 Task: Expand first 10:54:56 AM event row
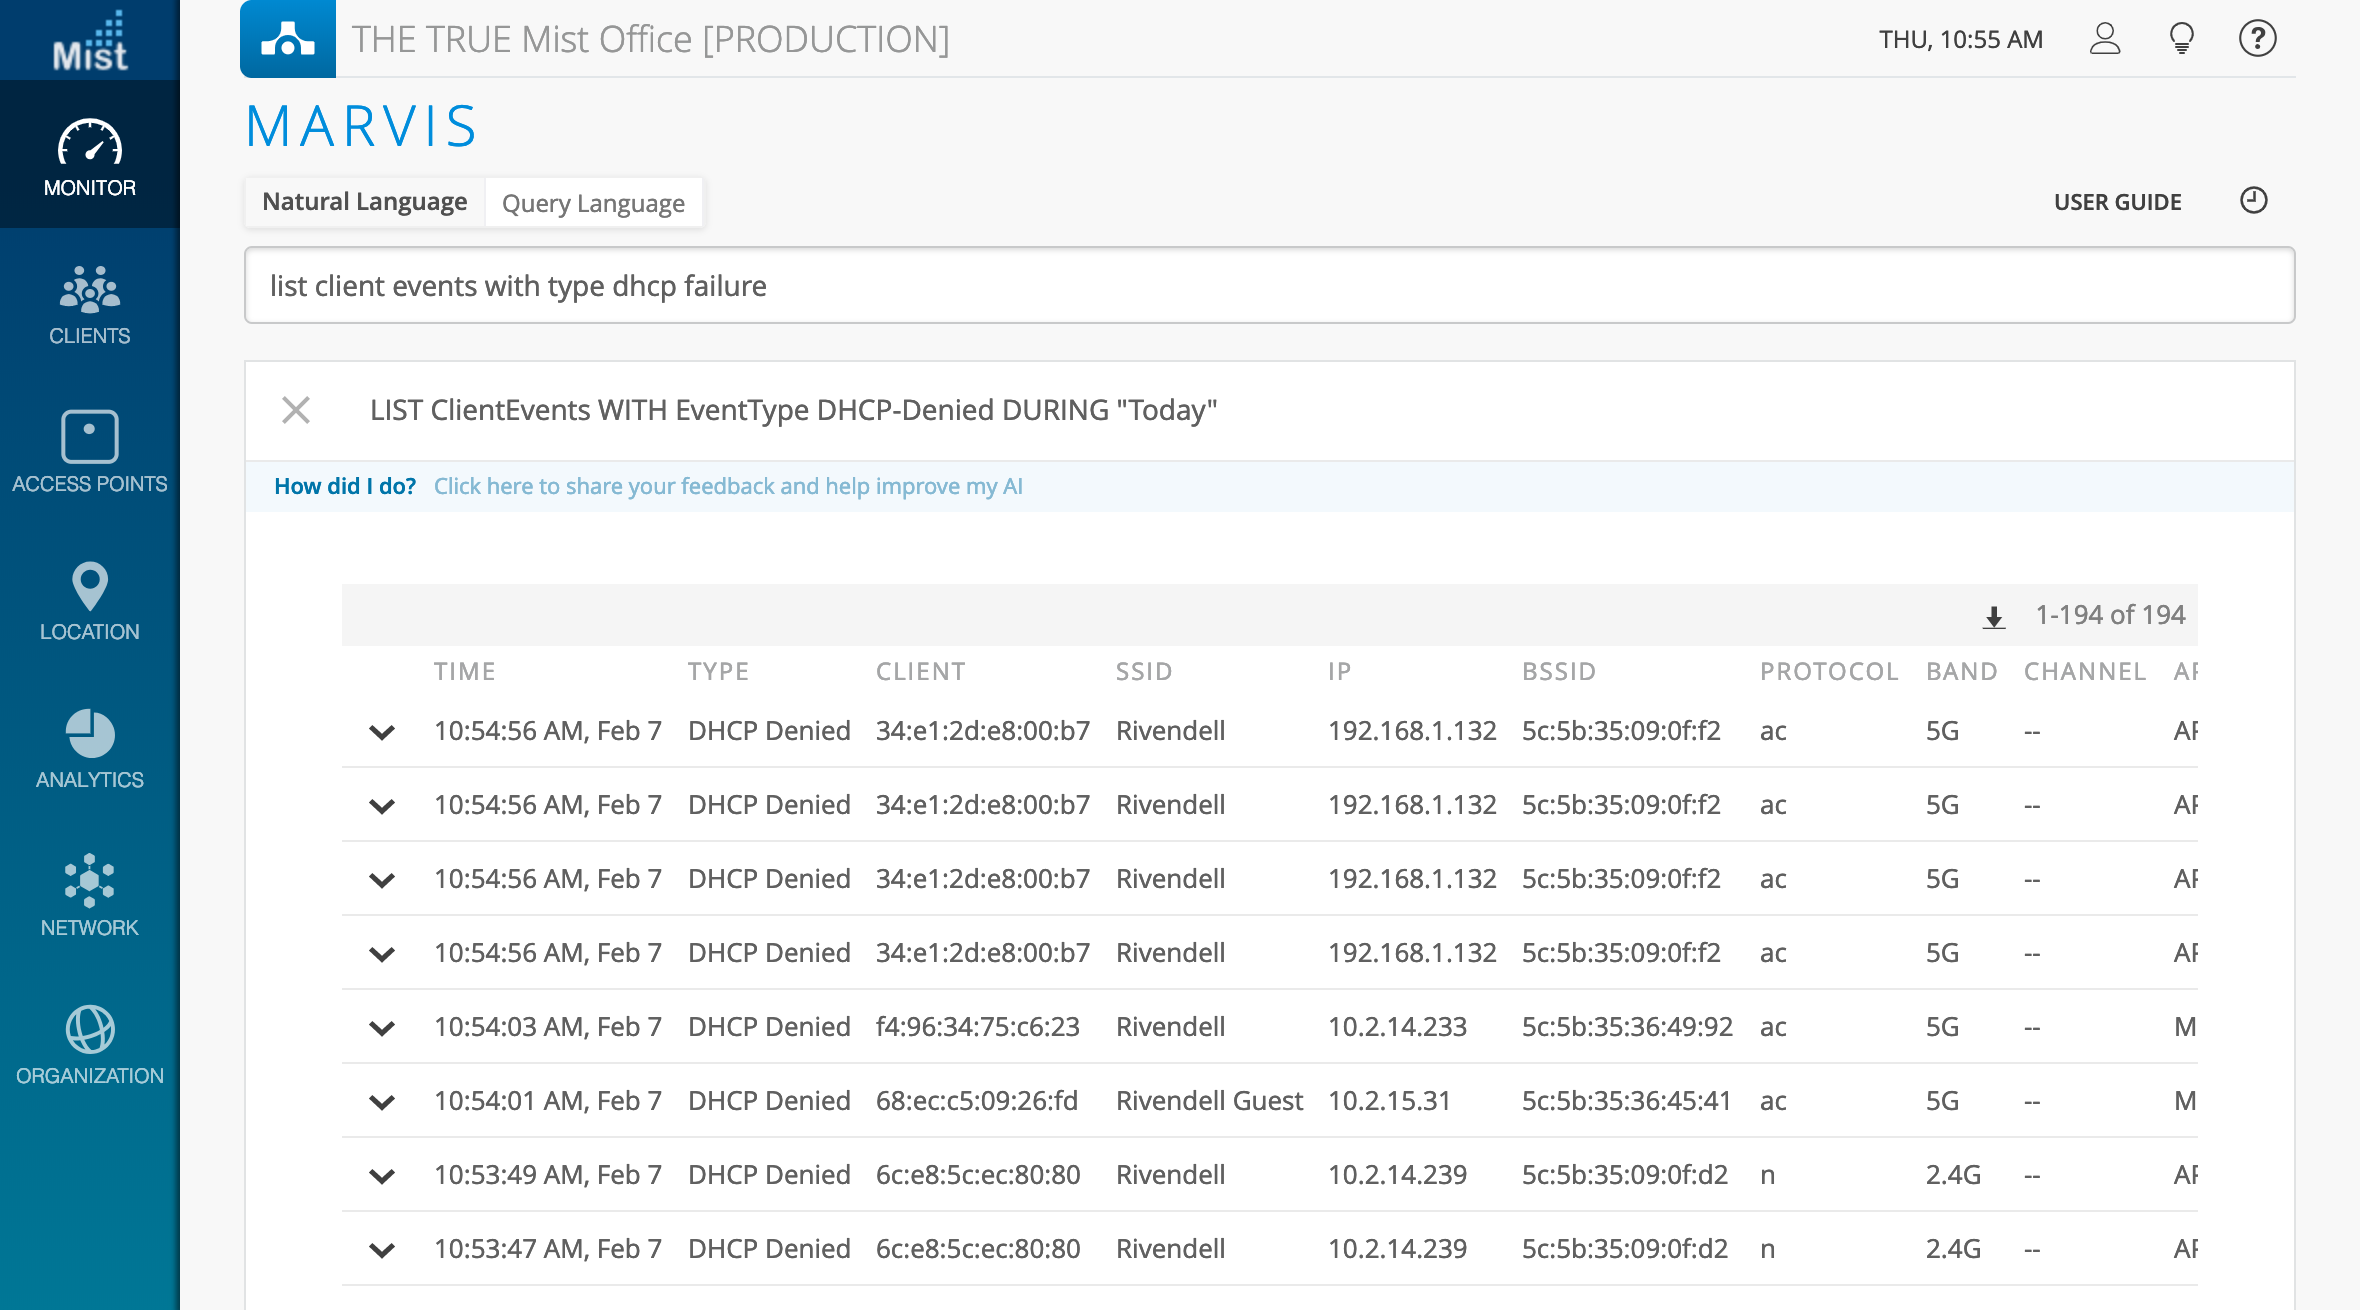click(382, 732)
